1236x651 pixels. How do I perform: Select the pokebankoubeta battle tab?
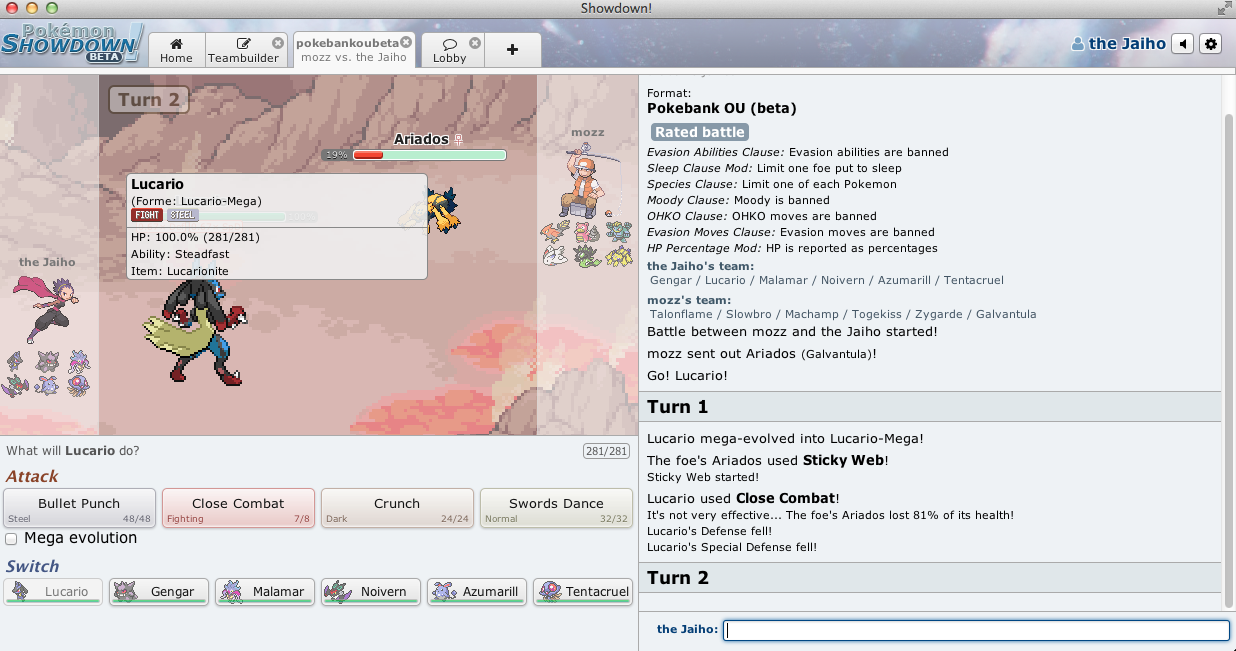353,49
